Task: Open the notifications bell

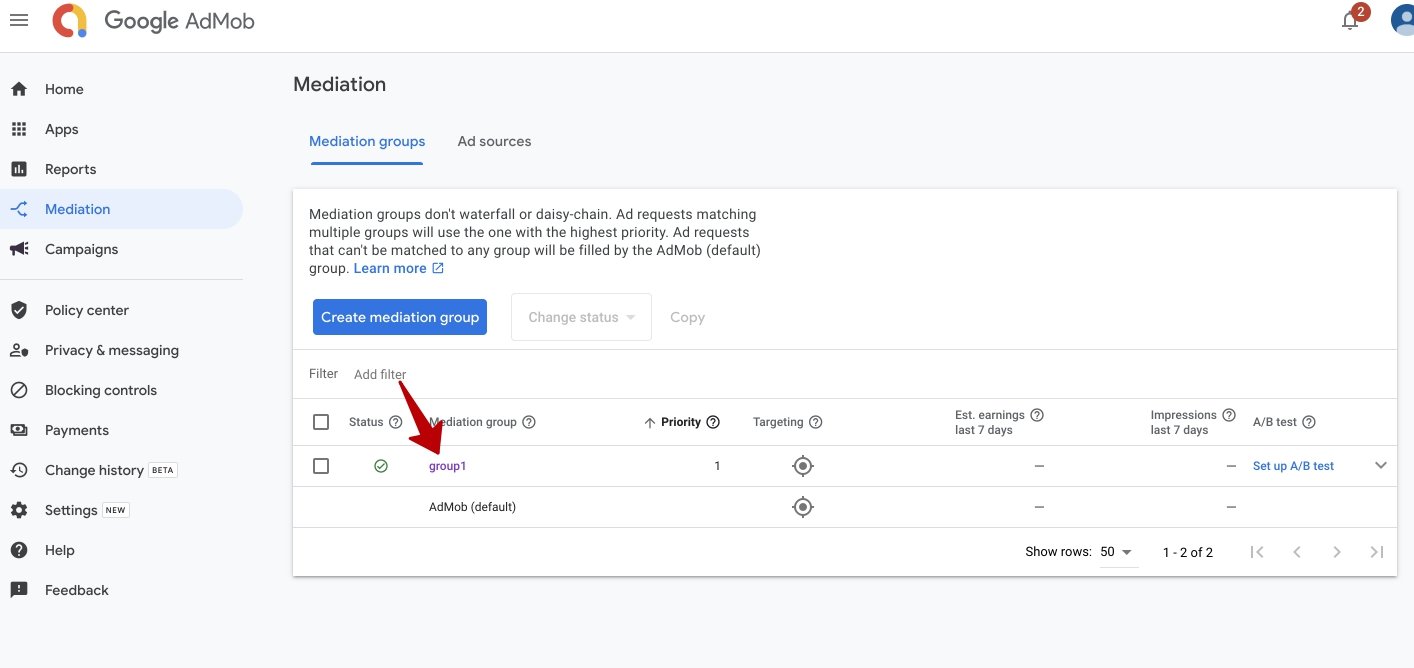Action: point(1350,21)
